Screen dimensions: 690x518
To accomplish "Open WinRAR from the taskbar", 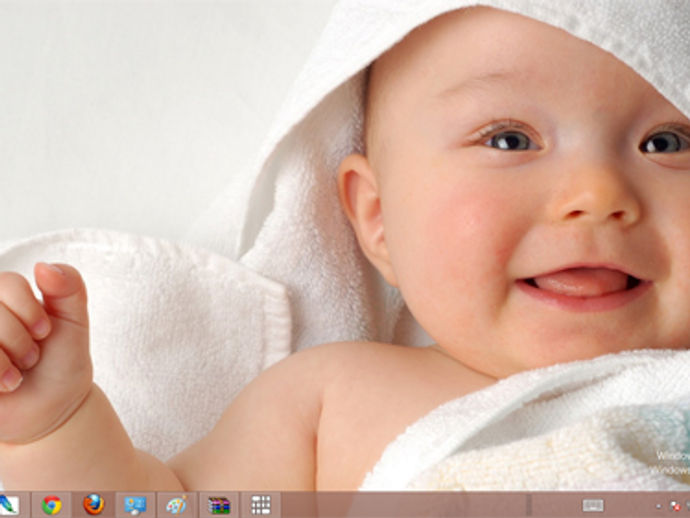I will 219,505.
